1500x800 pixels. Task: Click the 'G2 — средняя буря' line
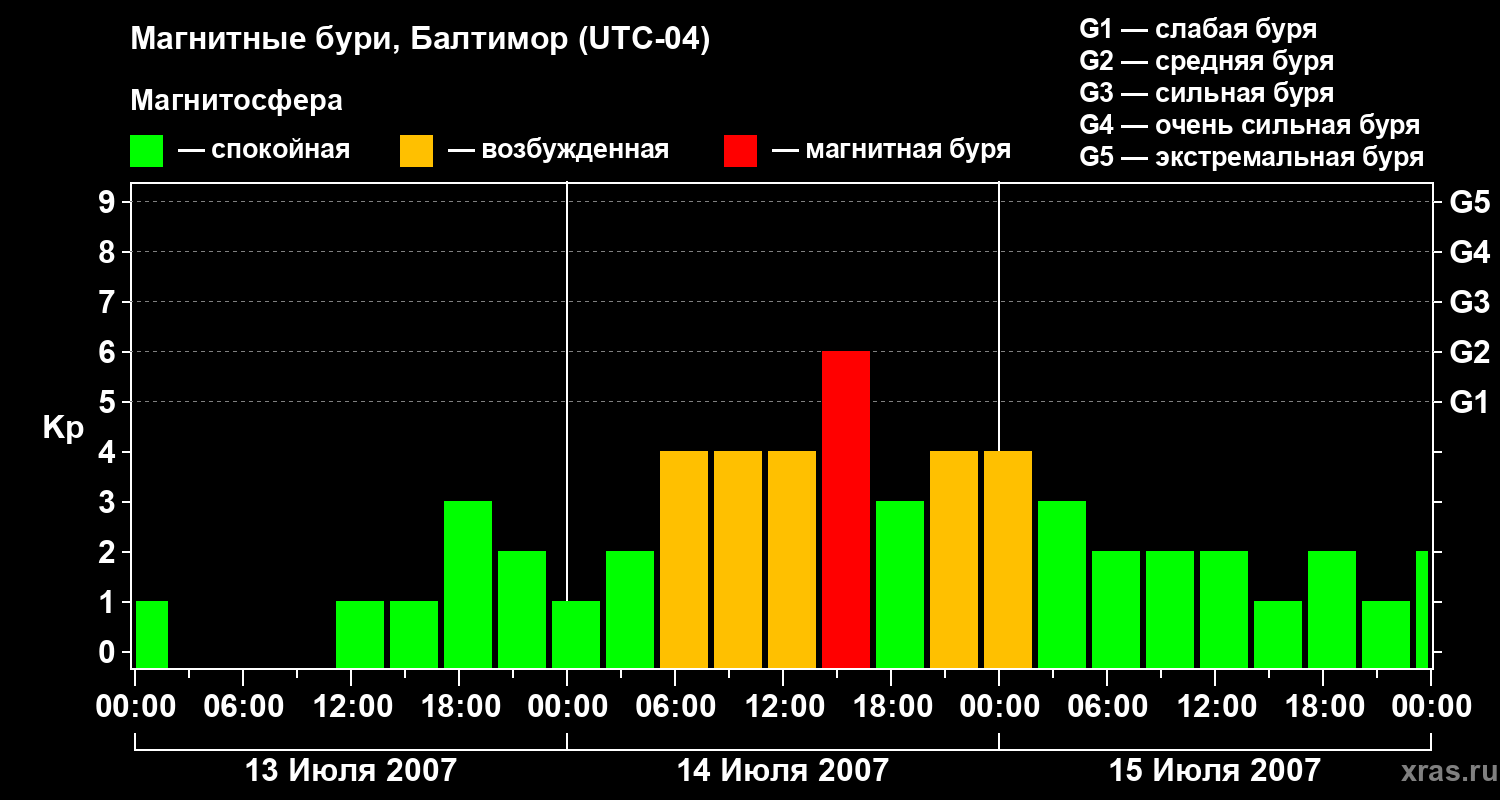(x=1206, y=61)
